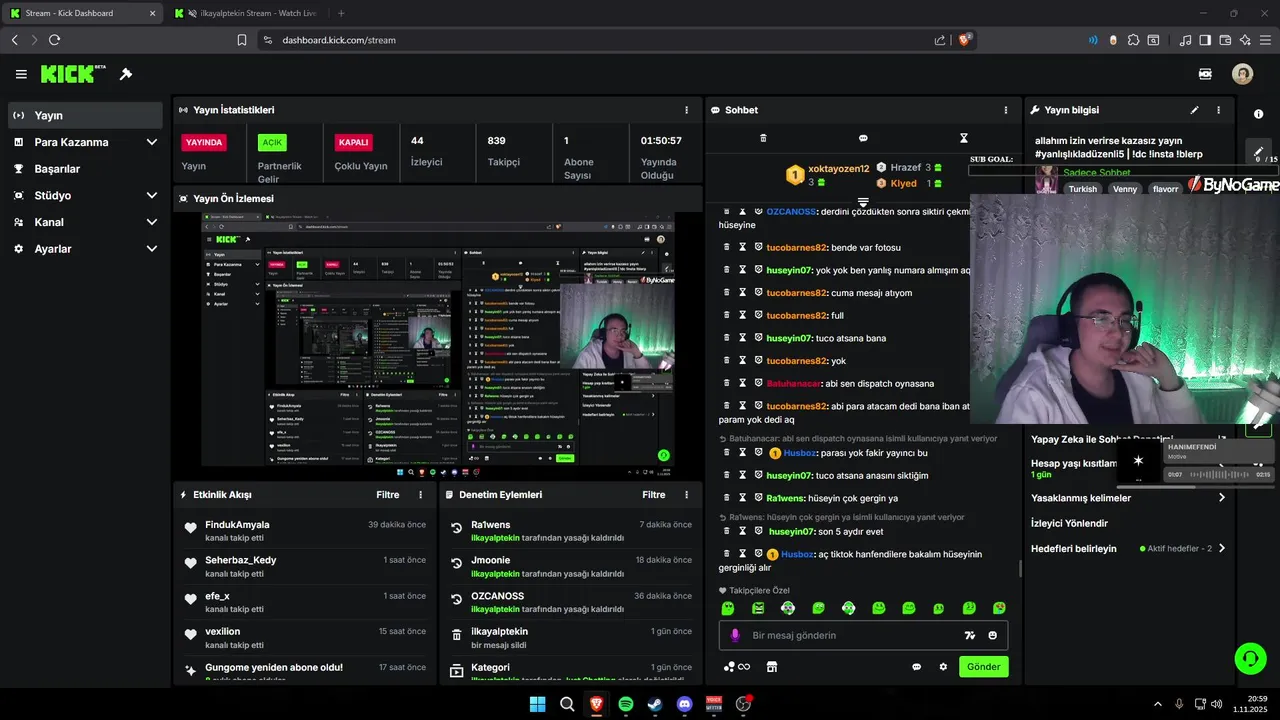
Task: Click the channel points infinity icon
Action: click(738, 667)
